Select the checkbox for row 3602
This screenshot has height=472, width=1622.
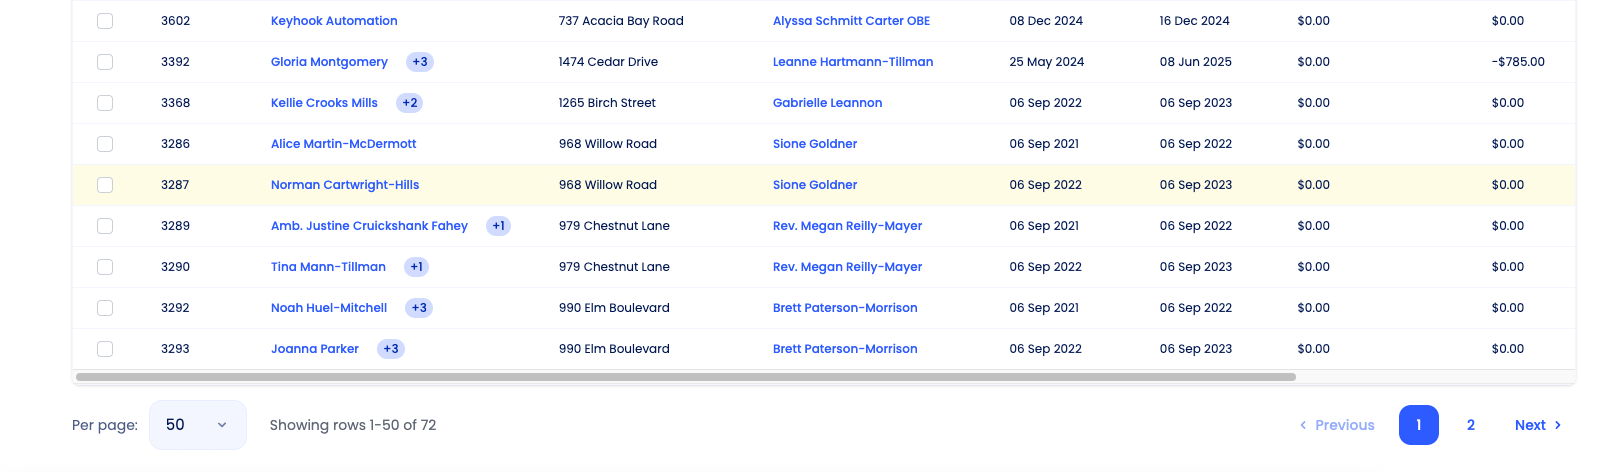(x=105, y=21)
